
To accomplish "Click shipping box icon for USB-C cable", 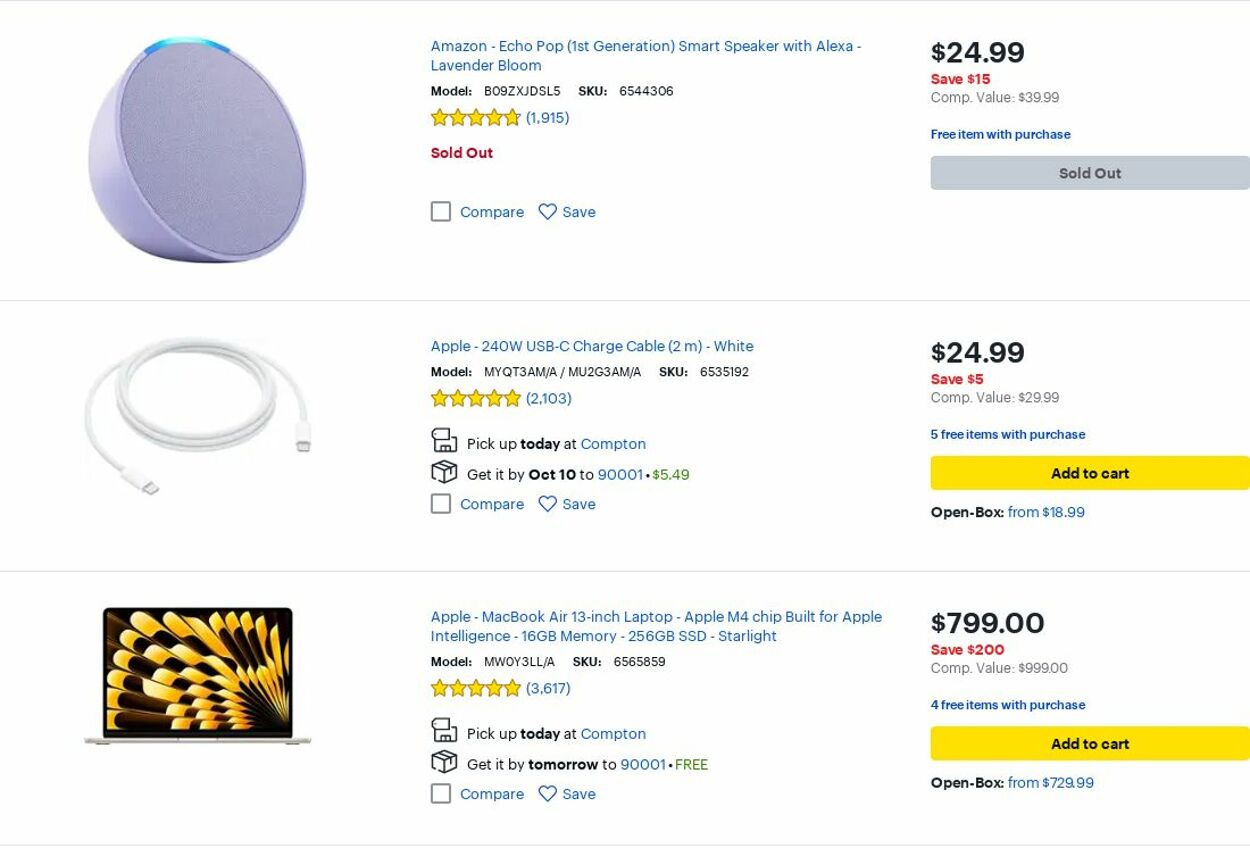I will [444, 472].
